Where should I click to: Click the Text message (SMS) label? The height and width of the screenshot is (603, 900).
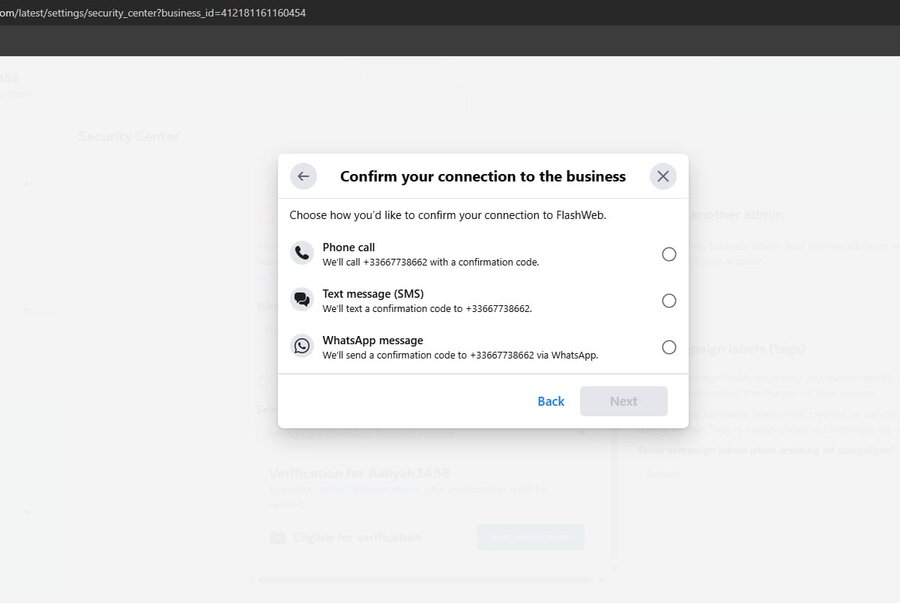click(x=373, y=294)
